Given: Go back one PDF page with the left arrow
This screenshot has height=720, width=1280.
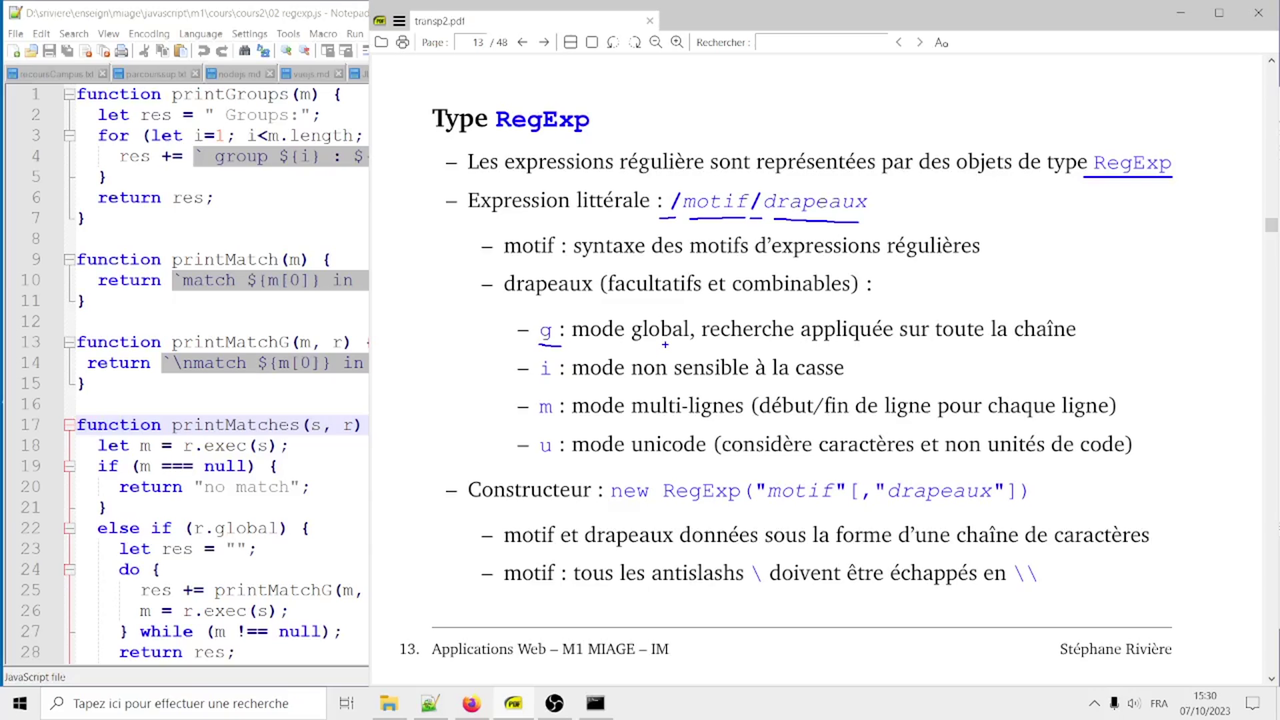Looking at the screenshot, I should tap(522, 42).
